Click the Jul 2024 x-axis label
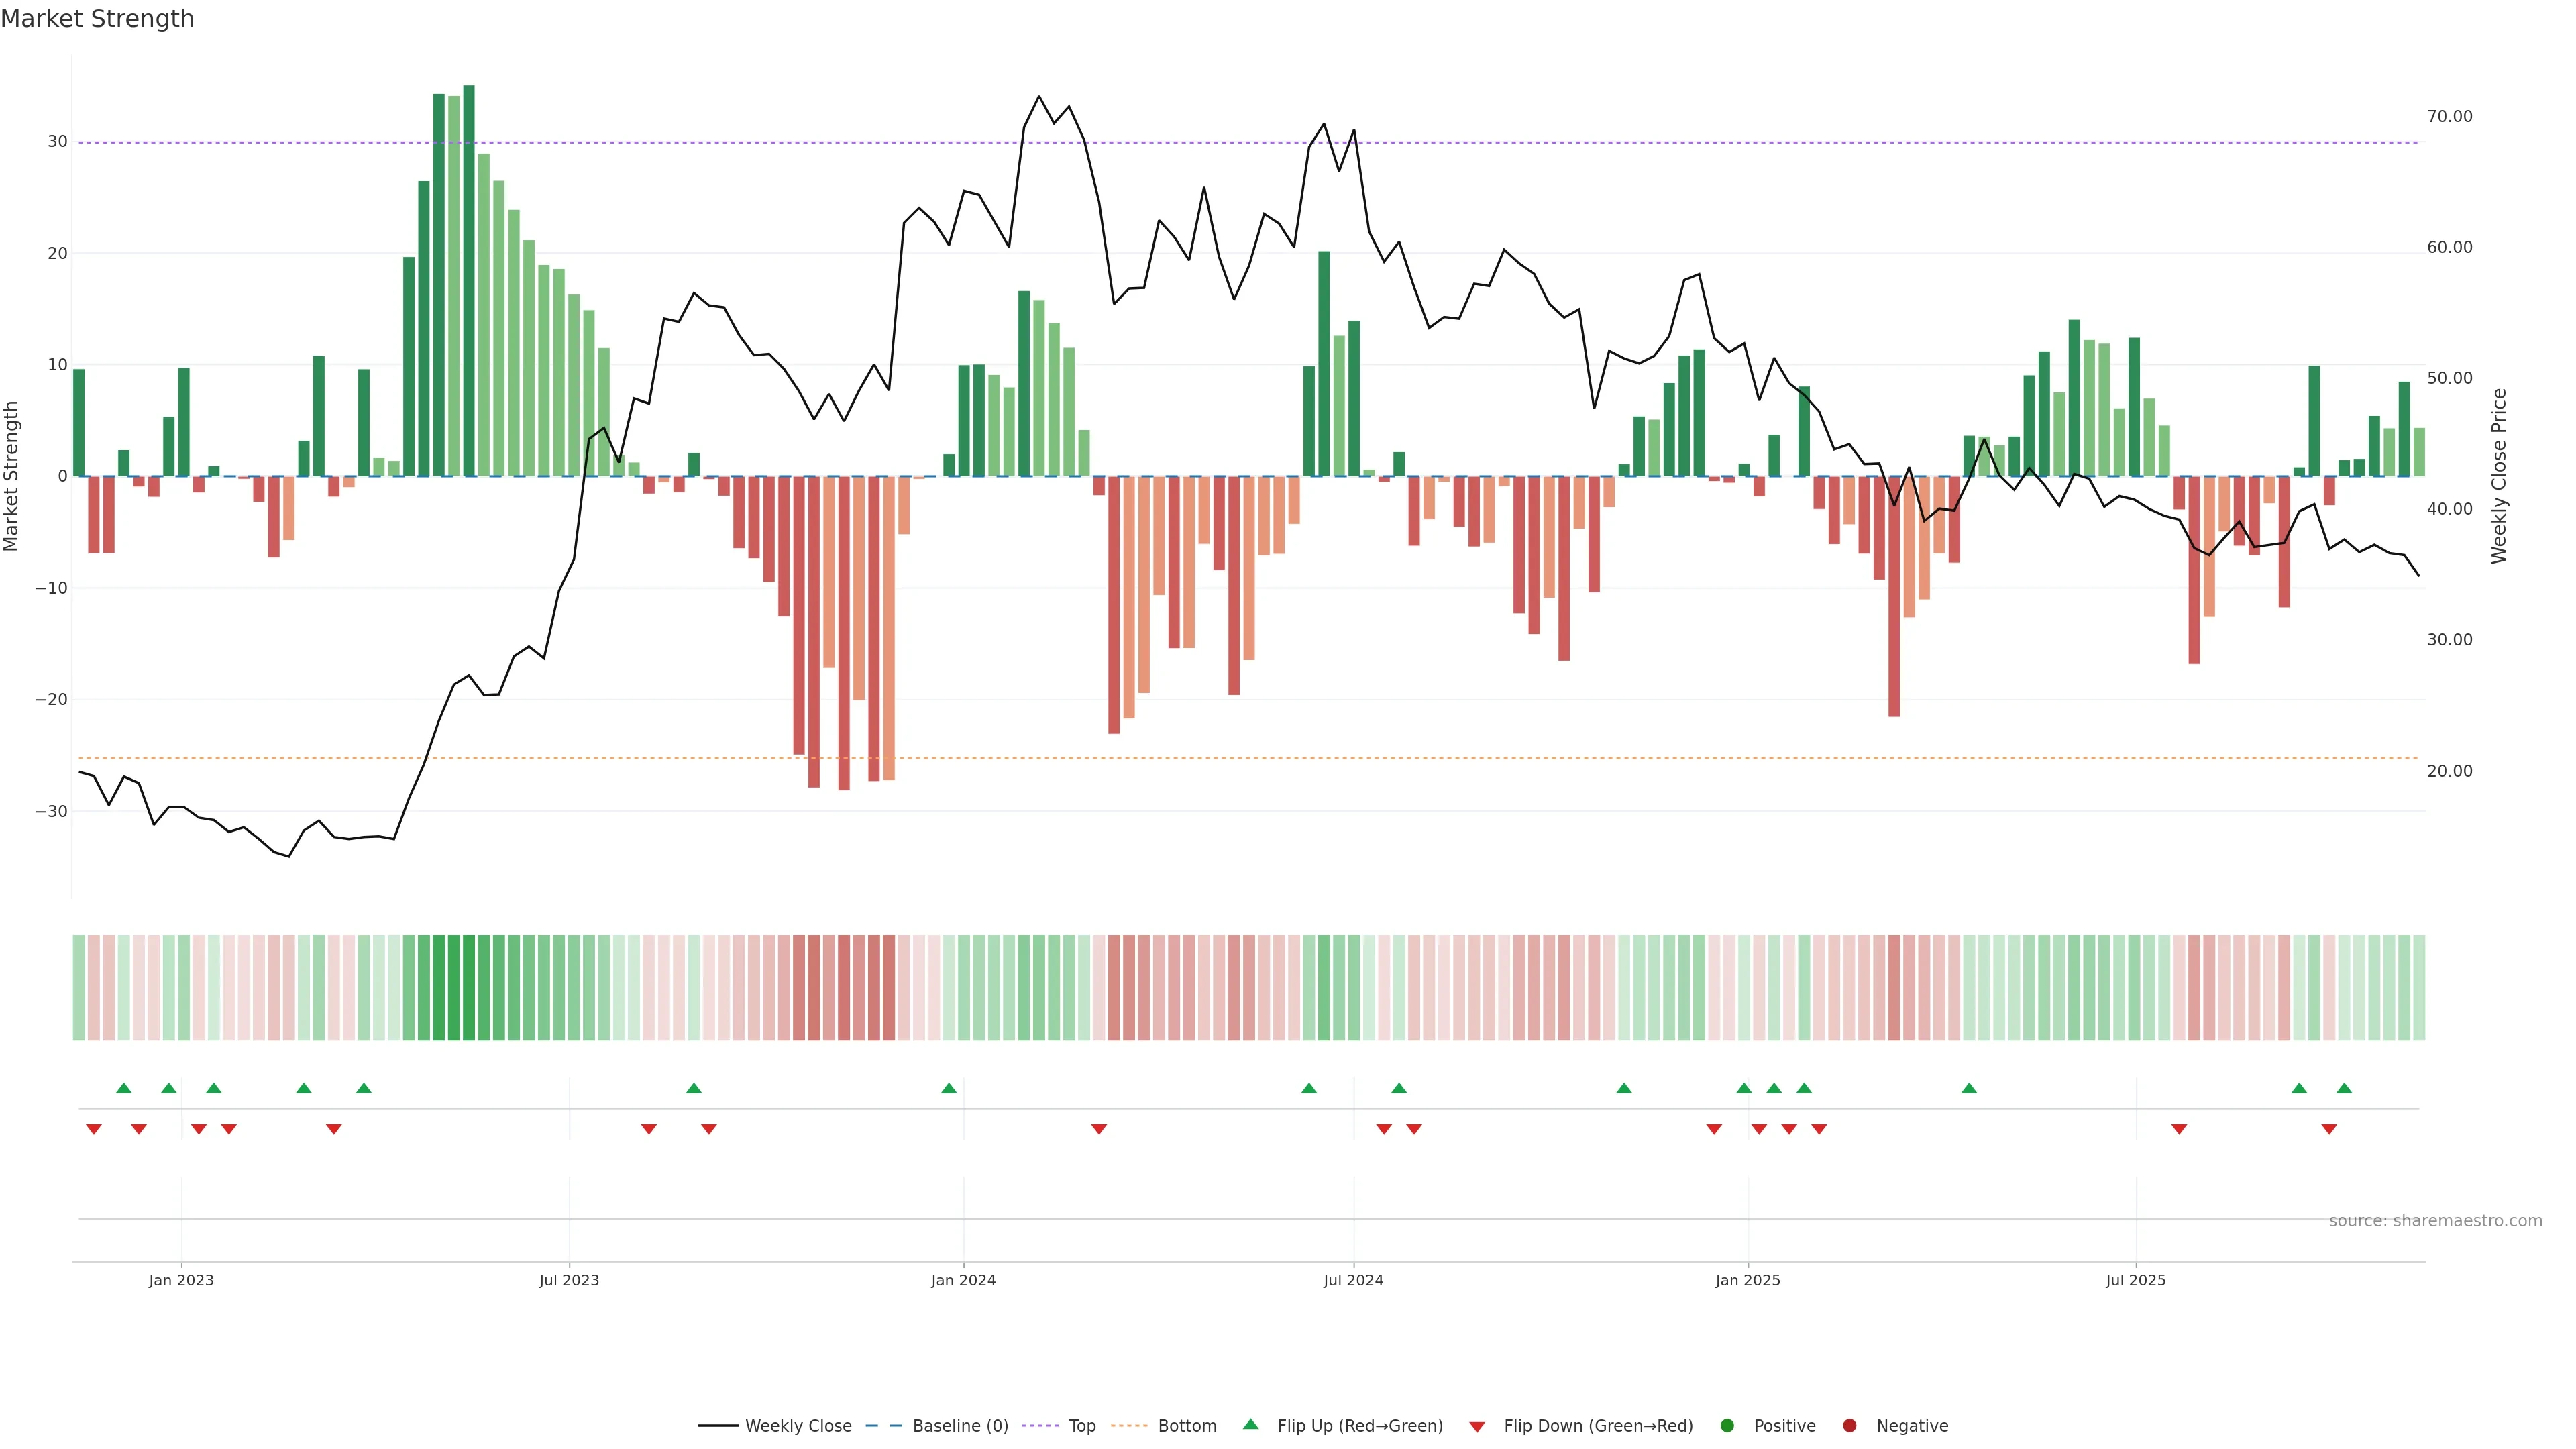Viewport: 2576px width, 1449px height. click(1353, 1280)
